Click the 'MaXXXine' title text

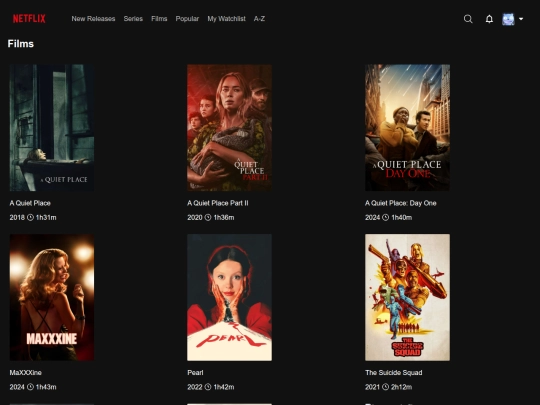(25, 373)
